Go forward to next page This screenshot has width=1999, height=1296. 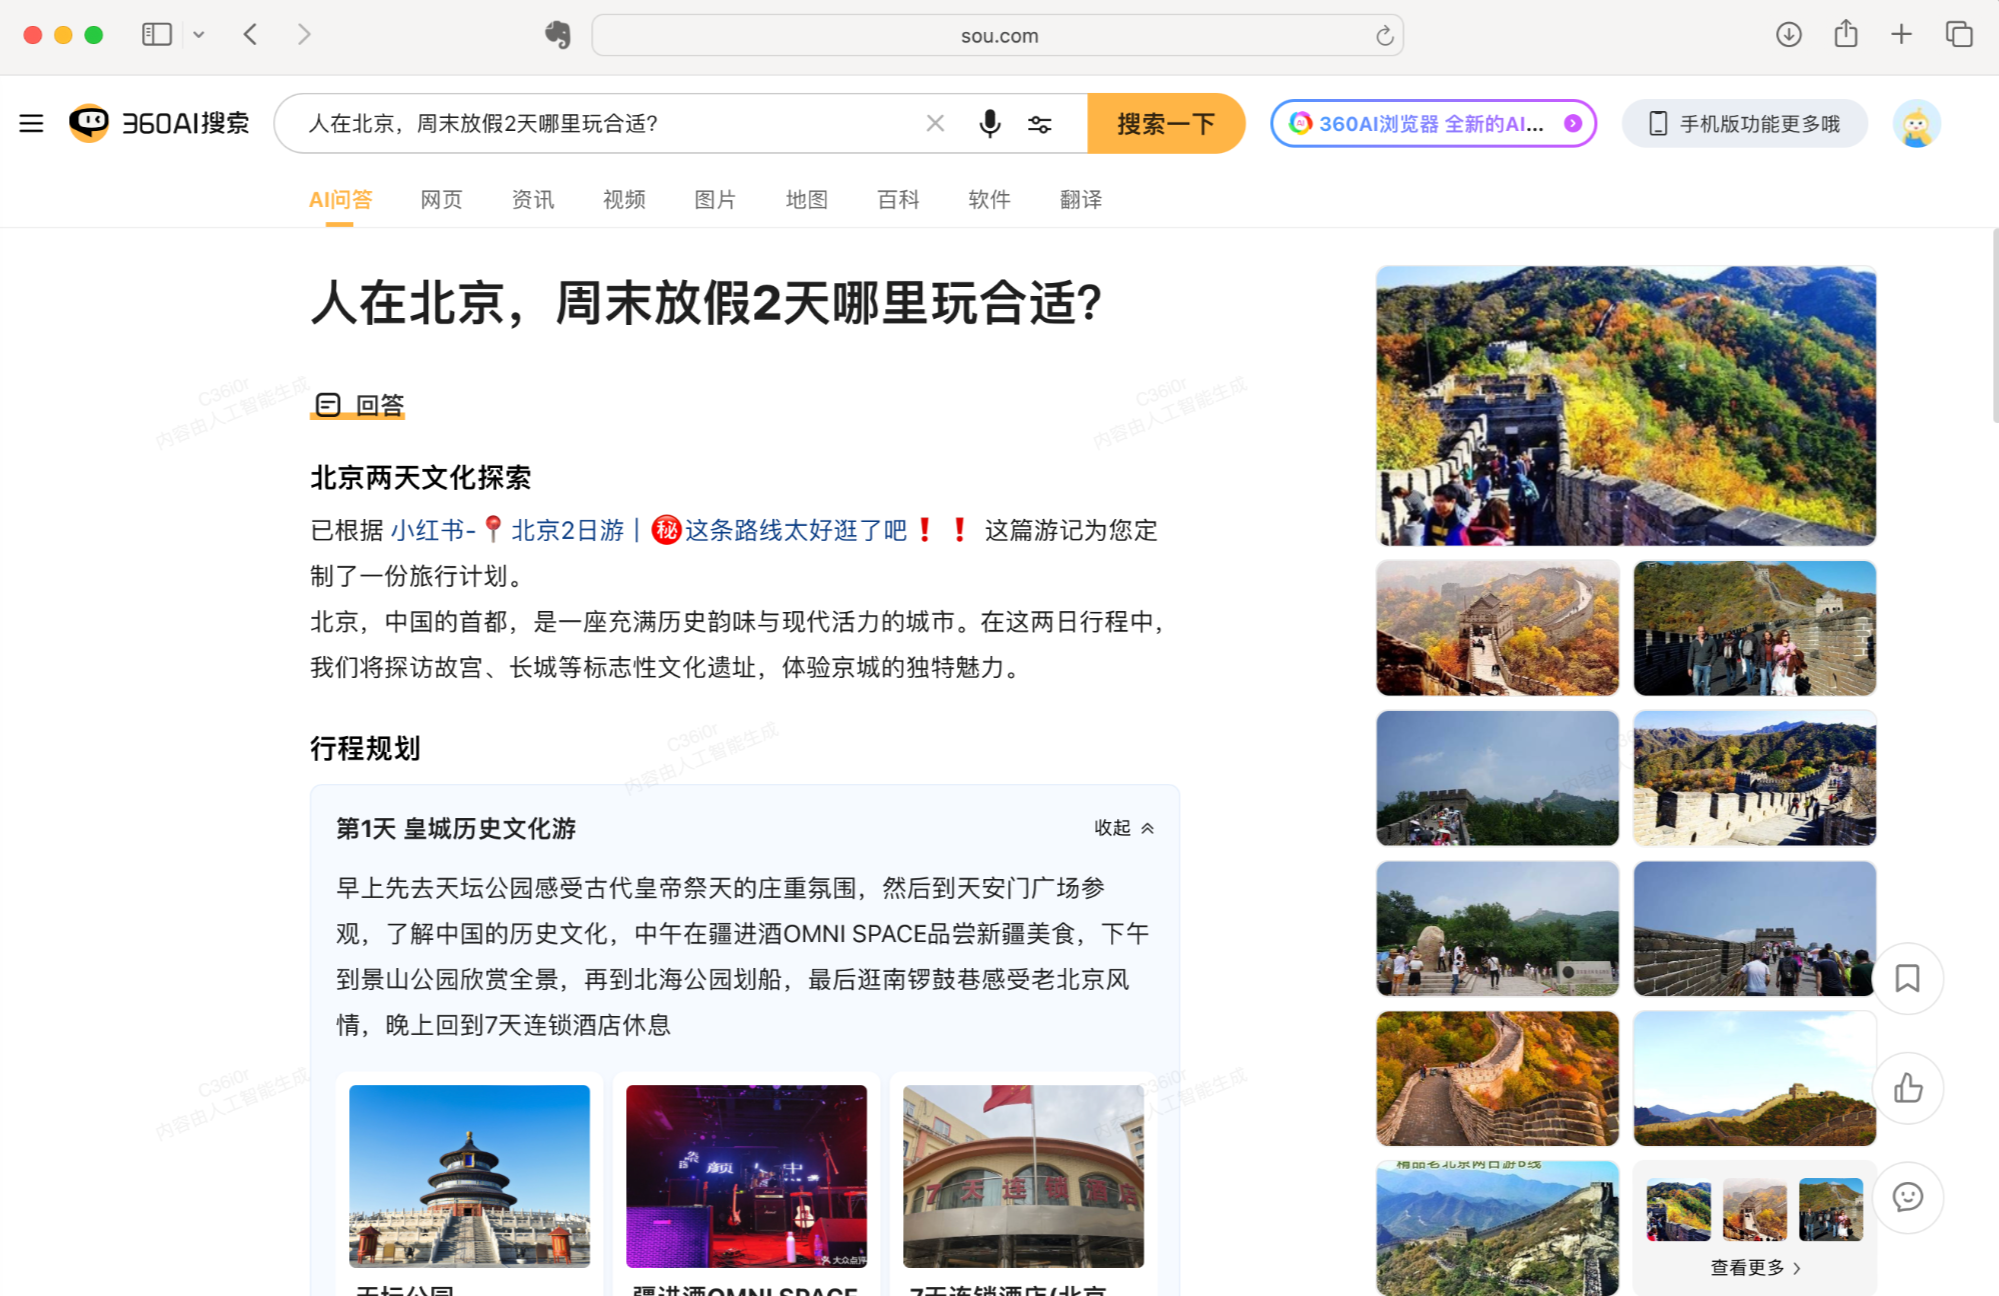(304, 34)
